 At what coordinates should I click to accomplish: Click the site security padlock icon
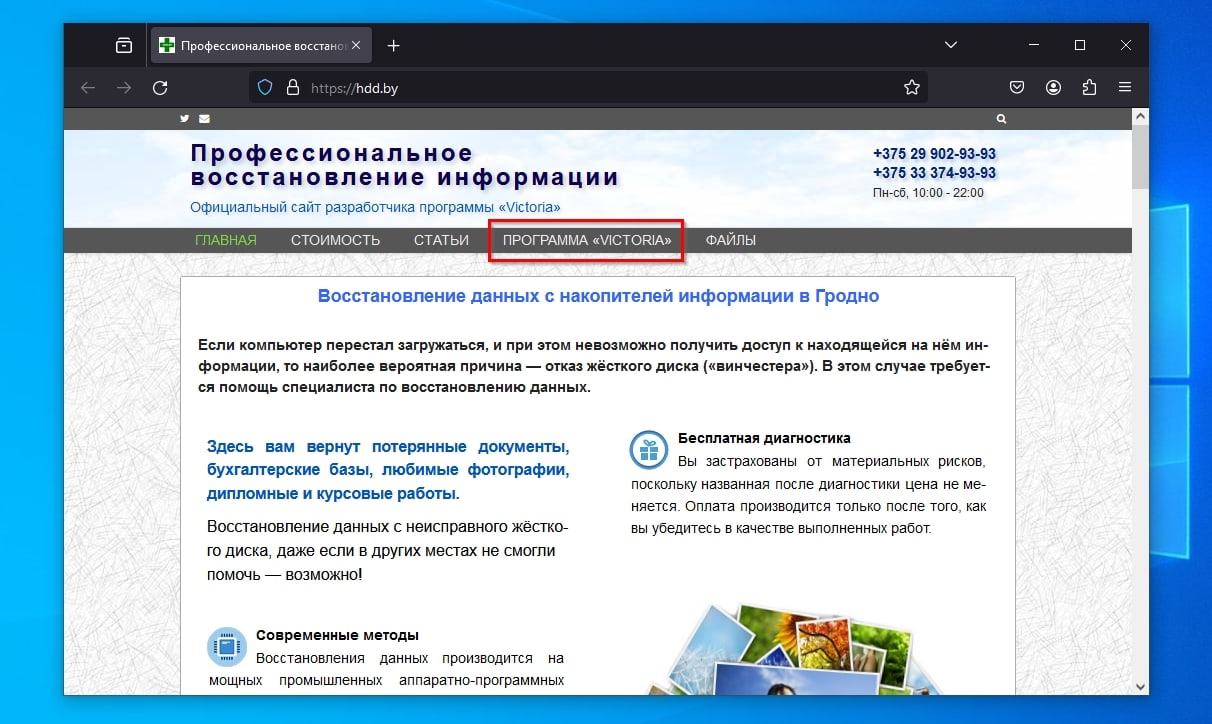(x=292, y=88)
